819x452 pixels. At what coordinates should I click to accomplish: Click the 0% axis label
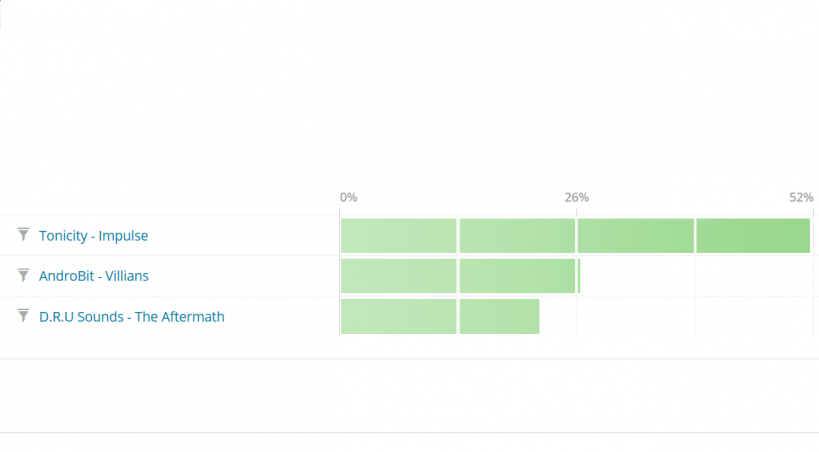click(348, 197)
